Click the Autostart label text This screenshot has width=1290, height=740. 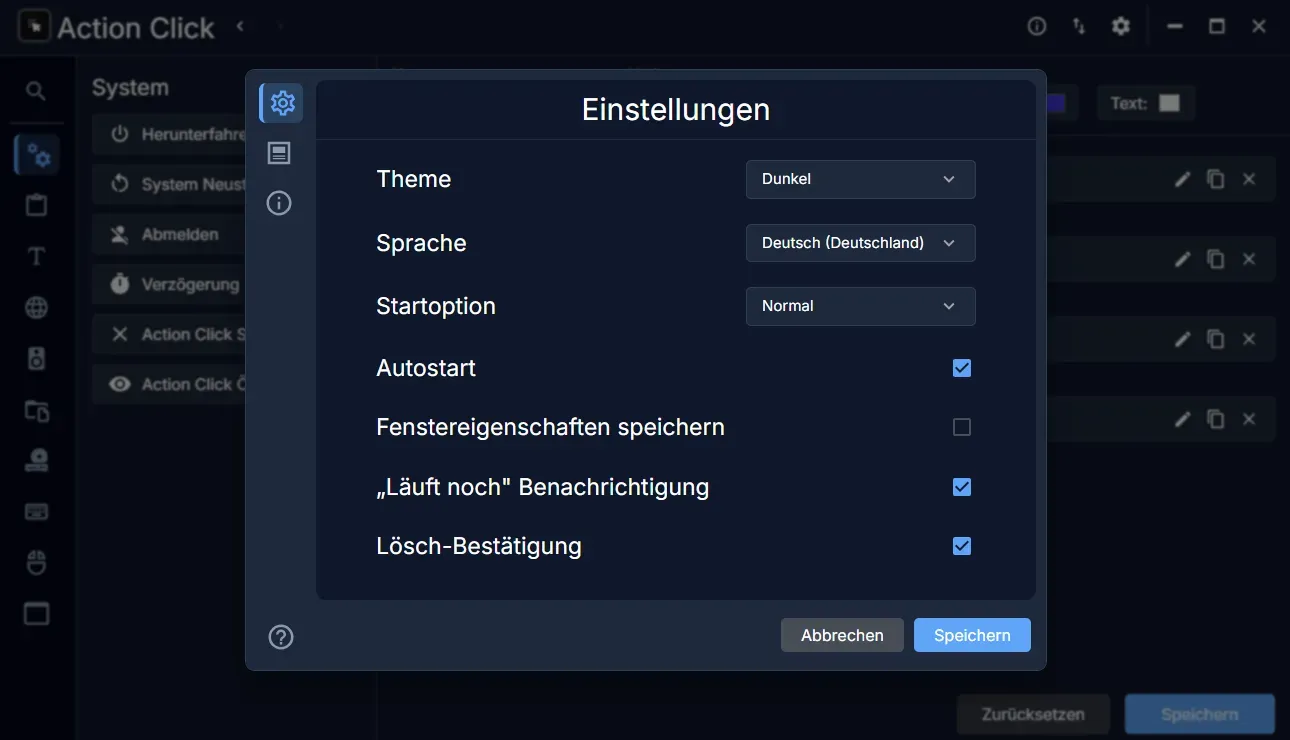(x=426, y=368)
